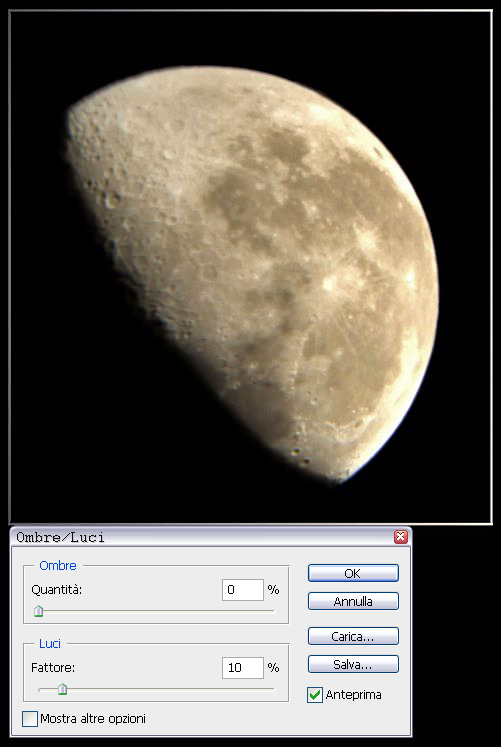Click the Ombre/Luci title bar
This screenshot has height=747, width=501.
tap(211, 537)
